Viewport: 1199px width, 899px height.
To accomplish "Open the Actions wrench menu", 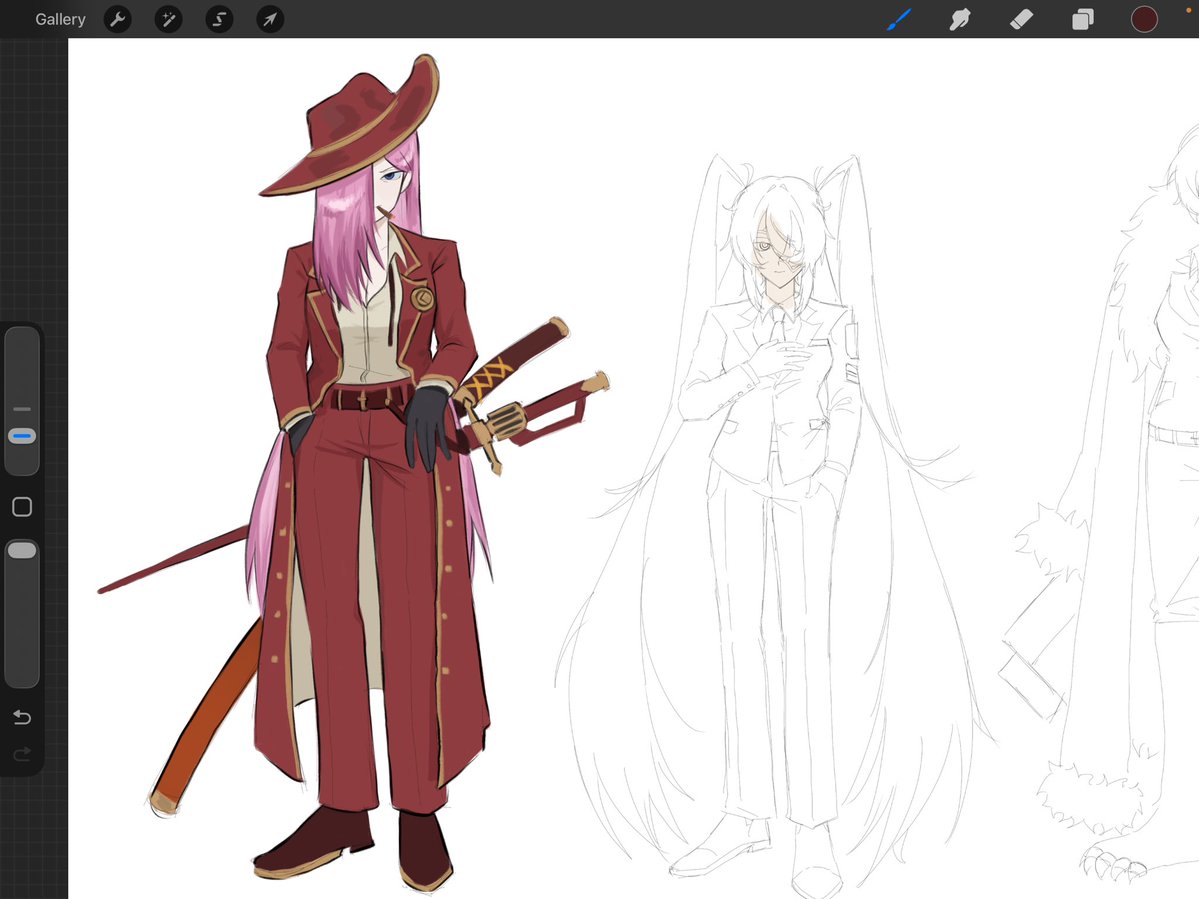I will tap(118, 19).
